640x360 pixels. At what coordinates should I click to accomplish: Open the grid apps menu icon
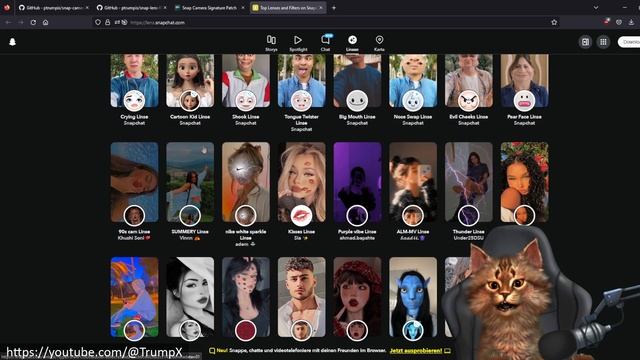pyautogui.click(x=603, y=42)
